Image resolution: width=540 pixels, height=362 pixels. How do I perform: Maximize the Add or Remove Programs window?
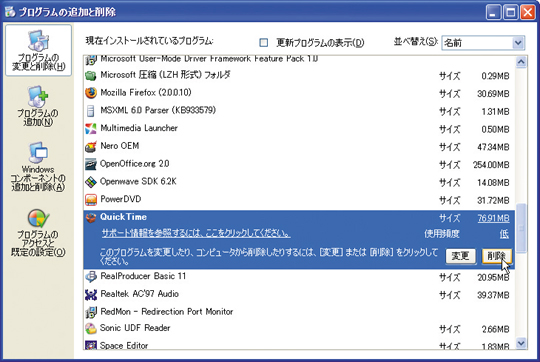[x=510, y=12]
